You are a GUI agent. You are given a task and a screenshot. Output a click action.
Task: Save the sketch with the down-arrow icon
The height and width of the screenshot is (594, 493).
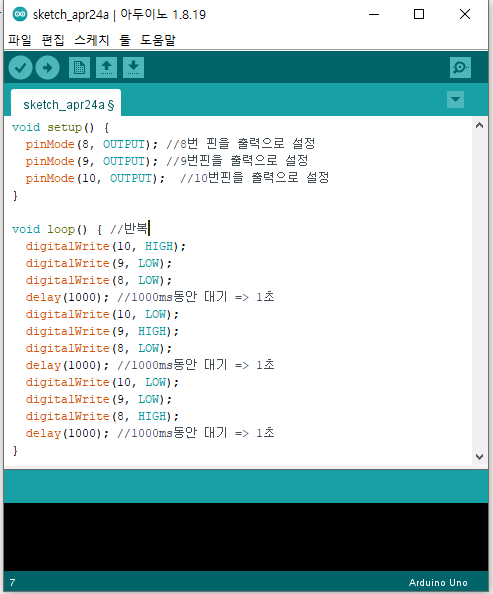pyautogui.click(x=133, y=68)
